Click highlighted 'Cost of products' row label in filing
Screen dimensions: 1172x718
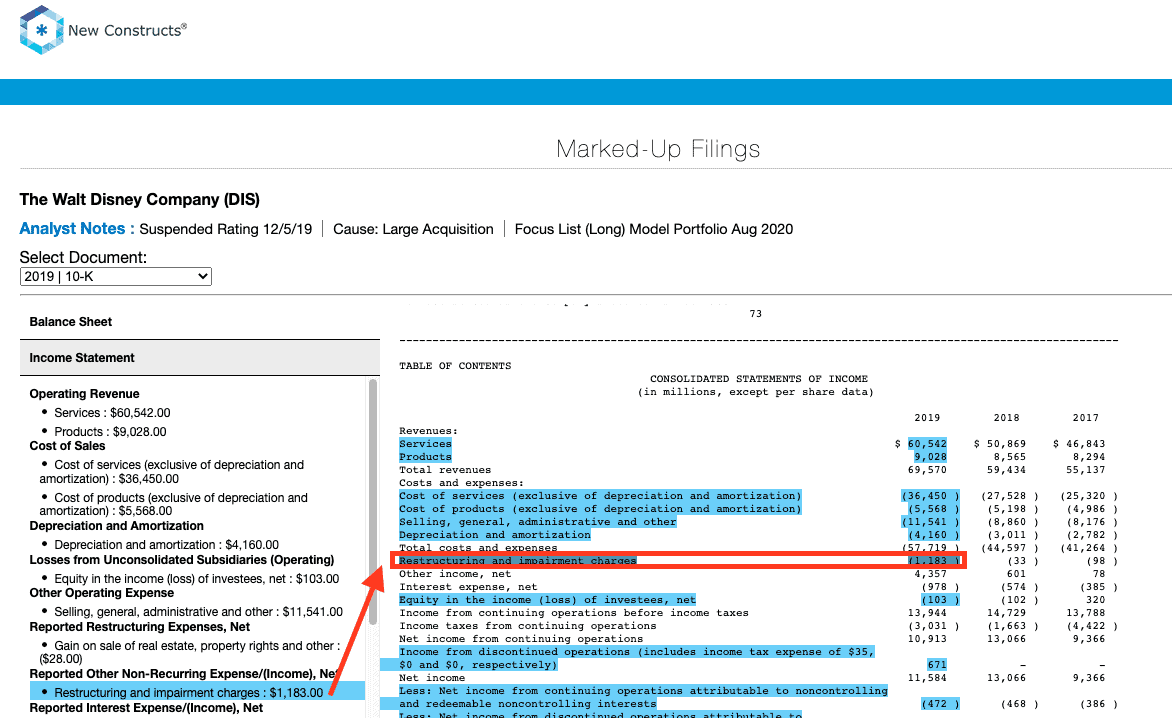[x=600, y=509]
